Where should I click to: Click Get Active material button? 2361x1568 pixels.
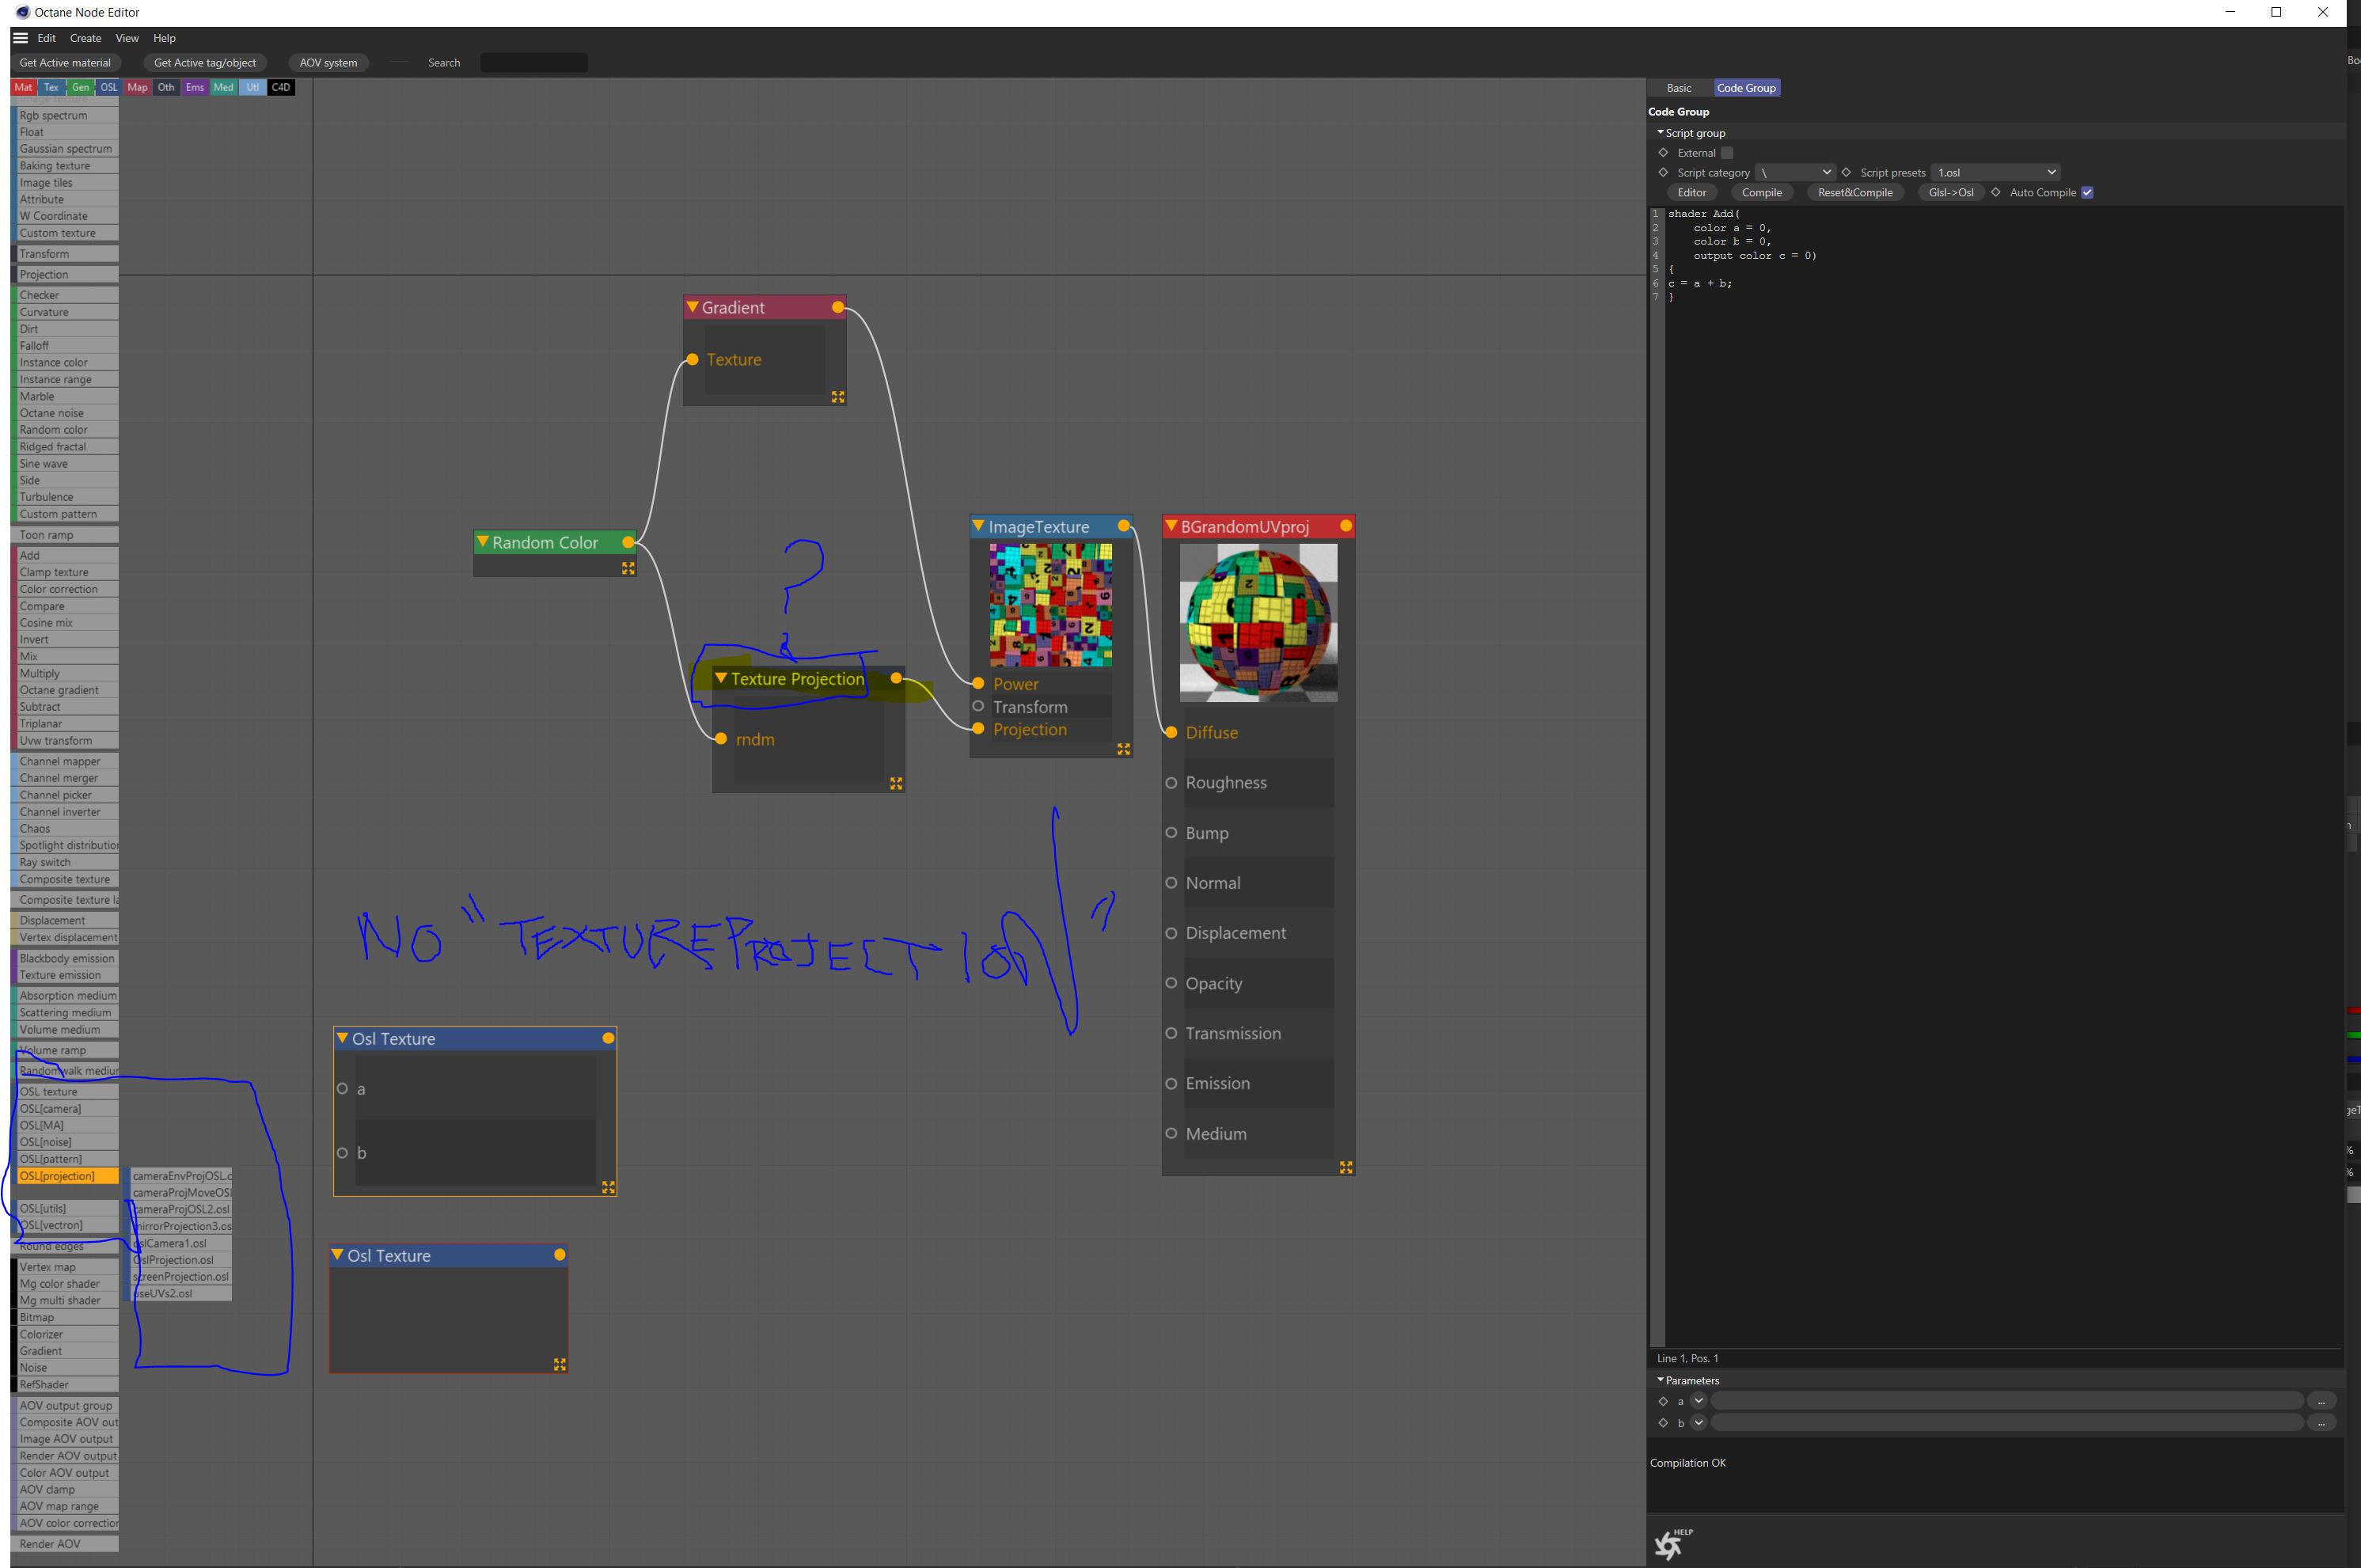tap(65, 62)
